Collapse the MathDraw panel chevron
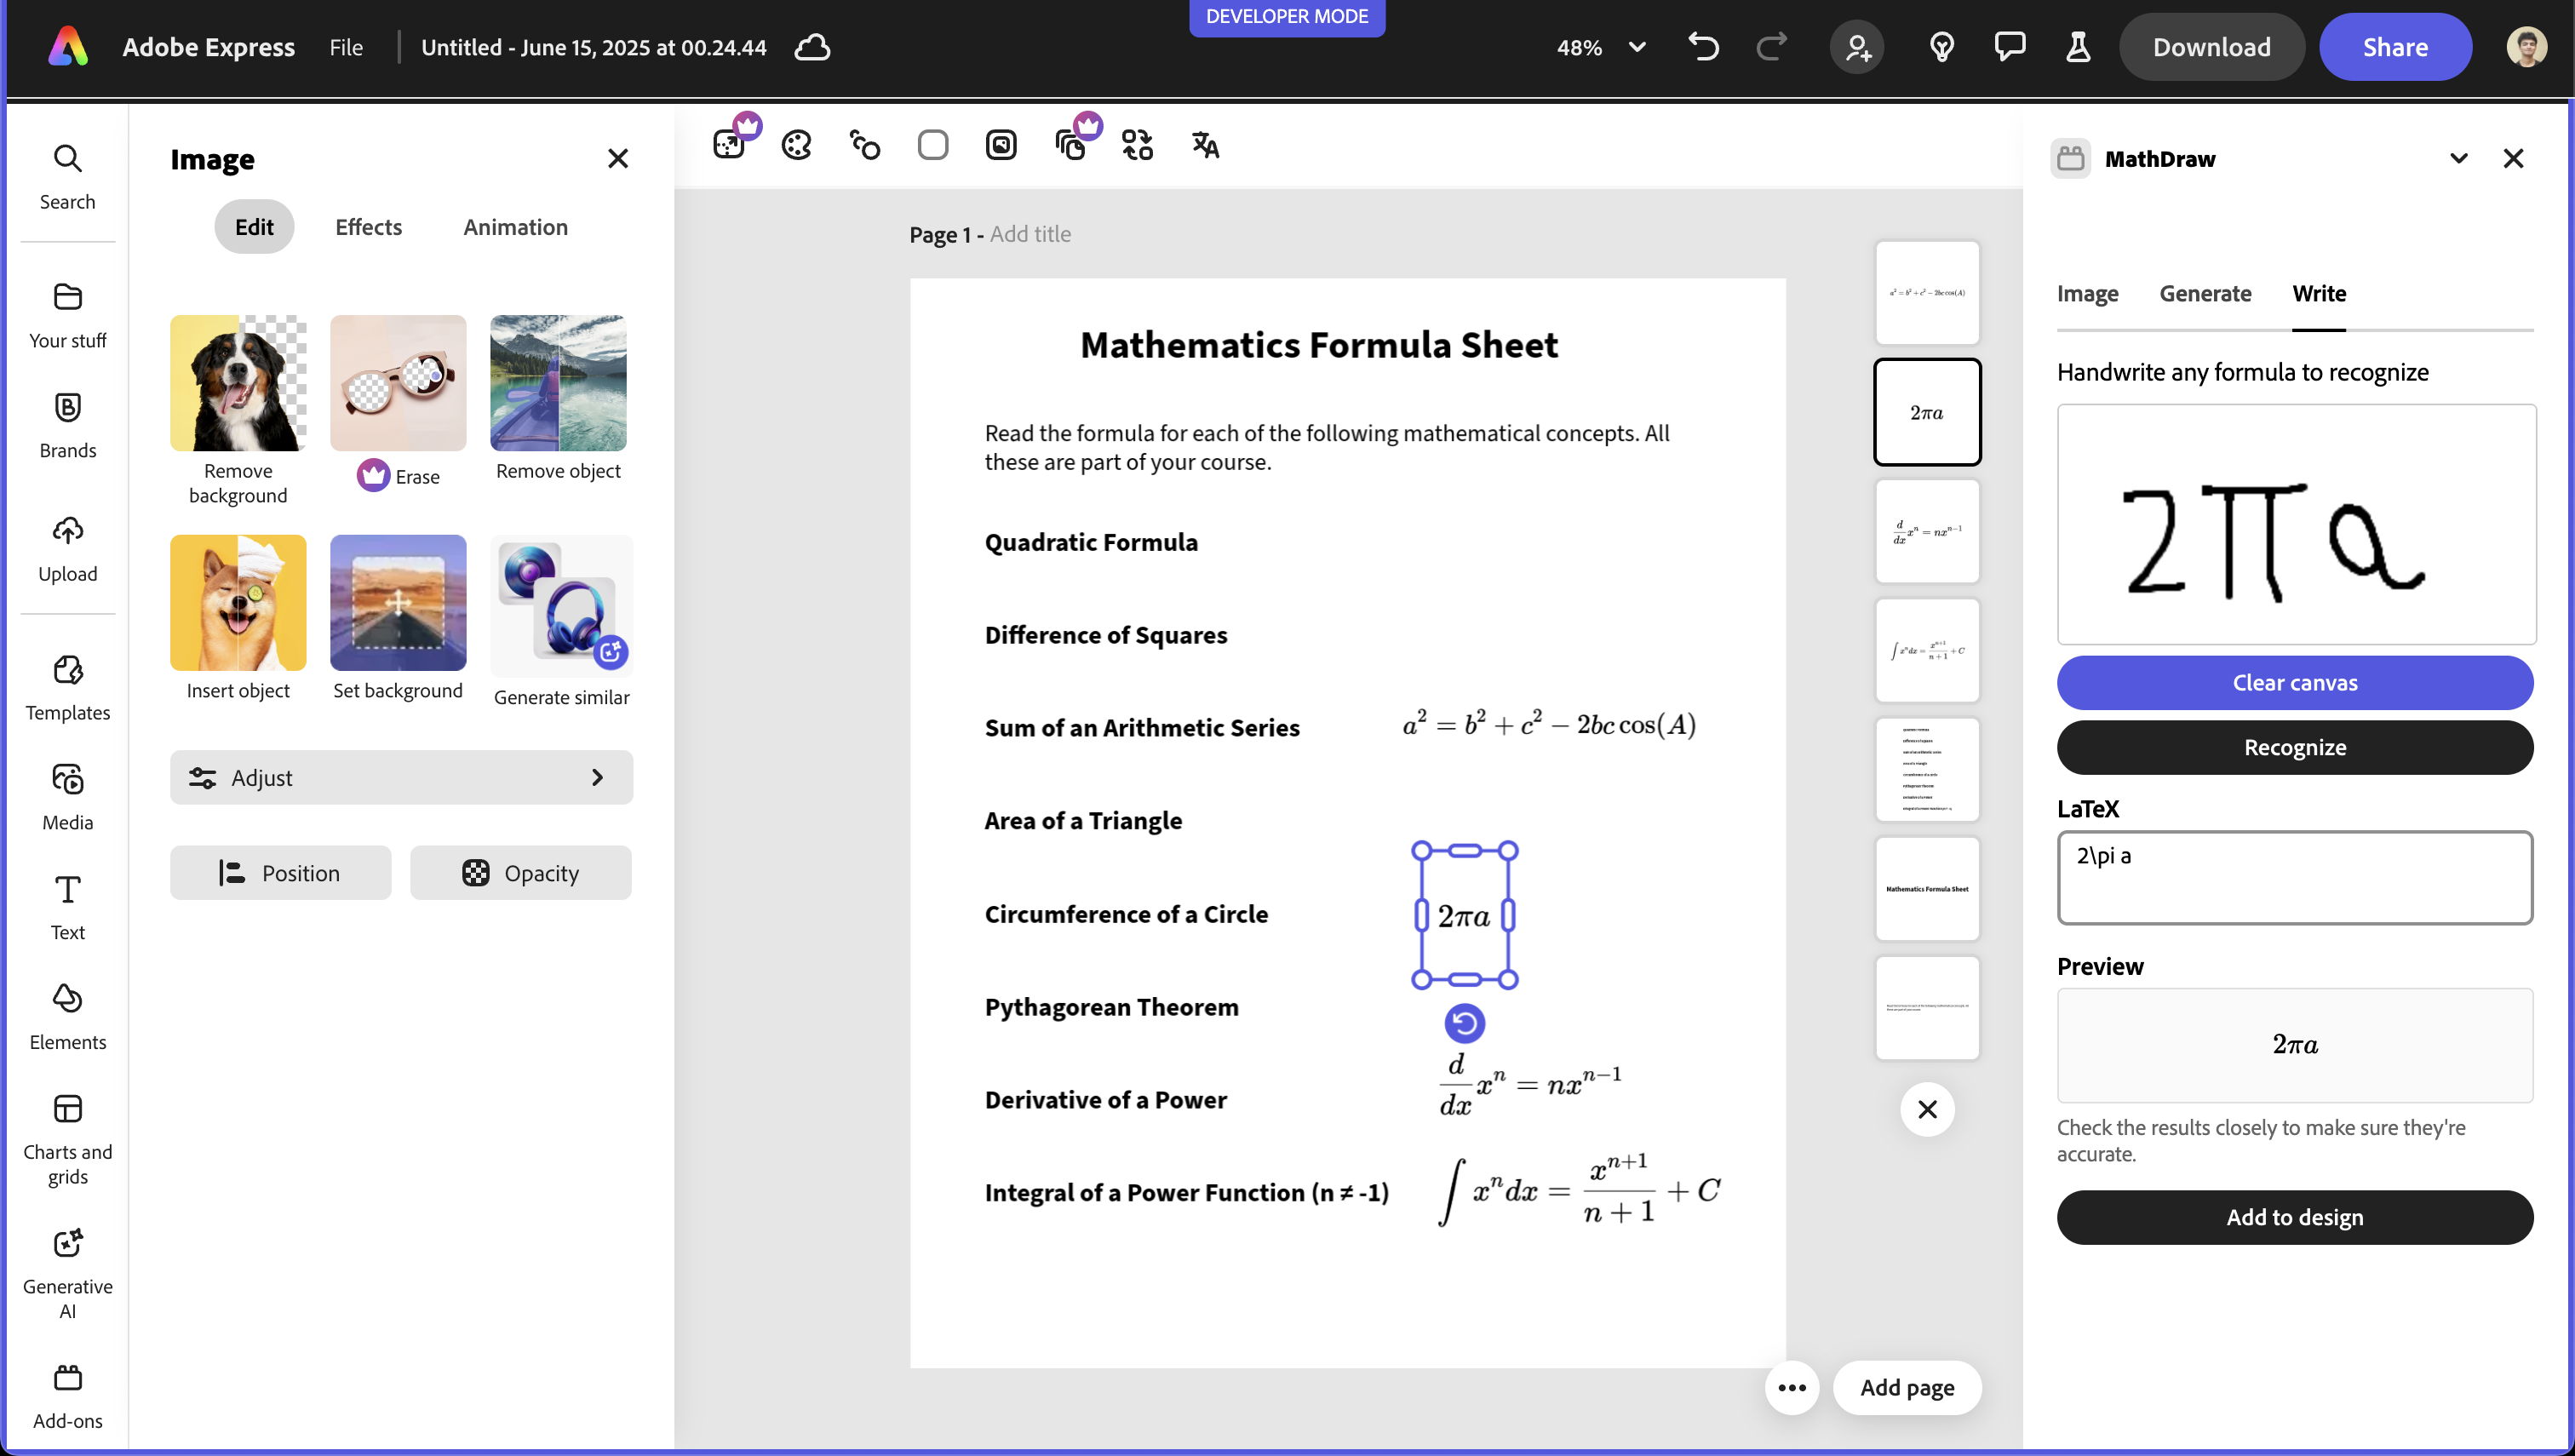Image resolution: width=2575 pixels, height=1456 pixels. 2458,159
